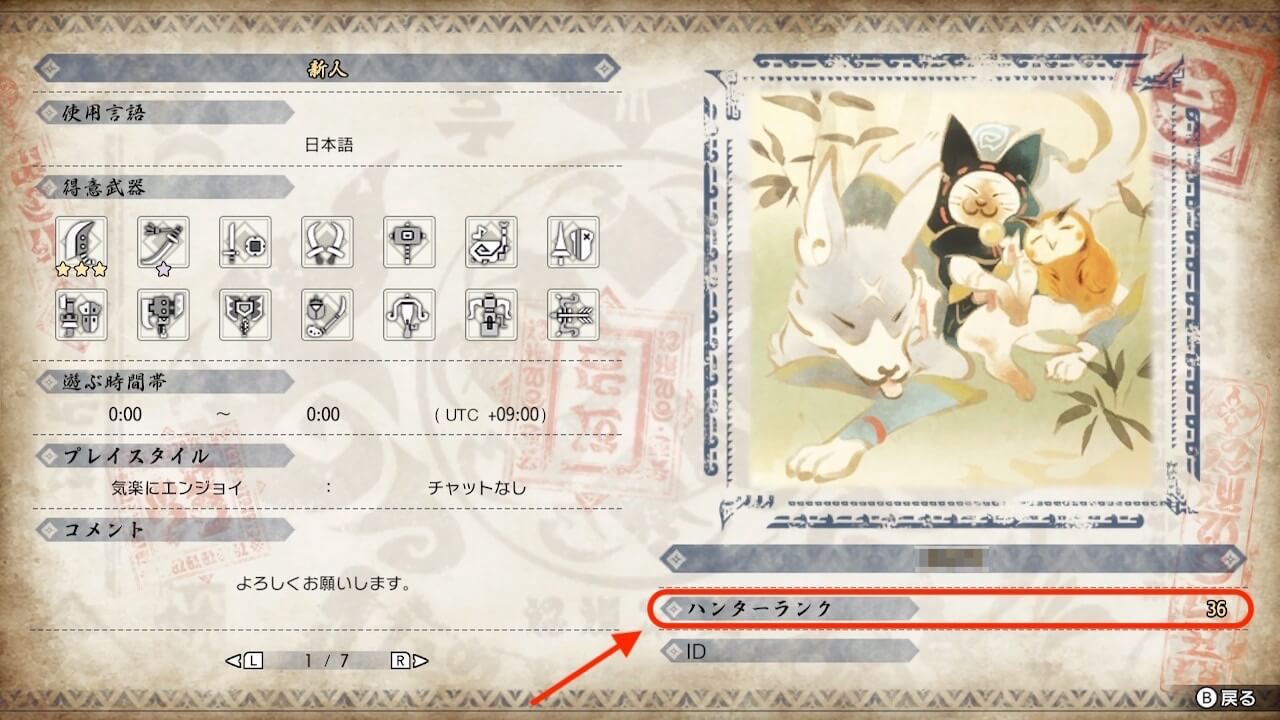Select the Light Bowgun icon

(x=410, y=315)
